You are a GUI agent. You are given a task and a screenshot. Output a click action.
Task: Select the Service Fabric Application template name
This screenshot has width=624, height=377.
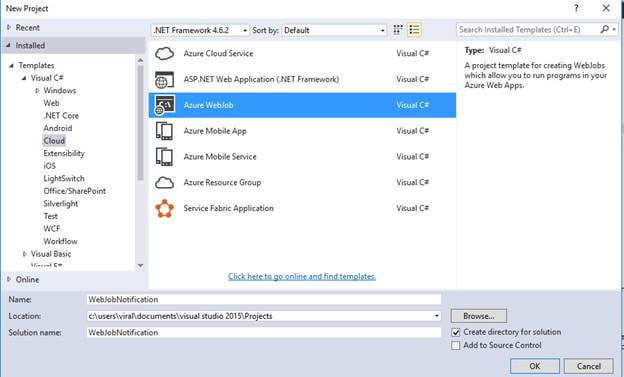pos(228,208)
